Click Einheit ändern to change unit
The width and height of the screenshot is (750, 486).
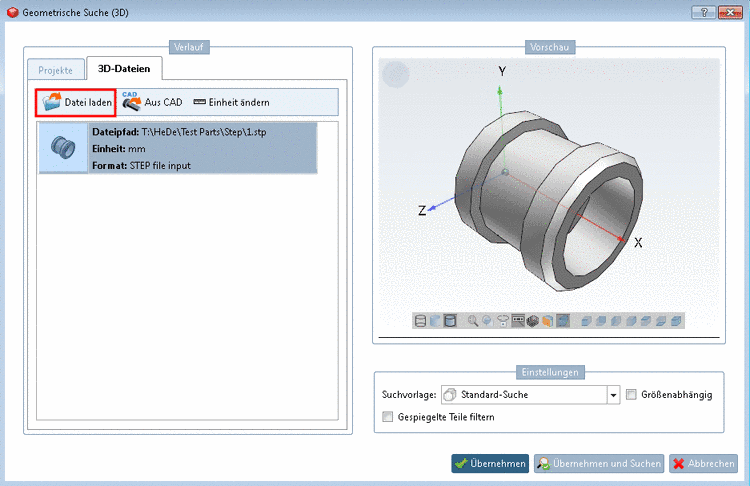(x=232, y=102)
